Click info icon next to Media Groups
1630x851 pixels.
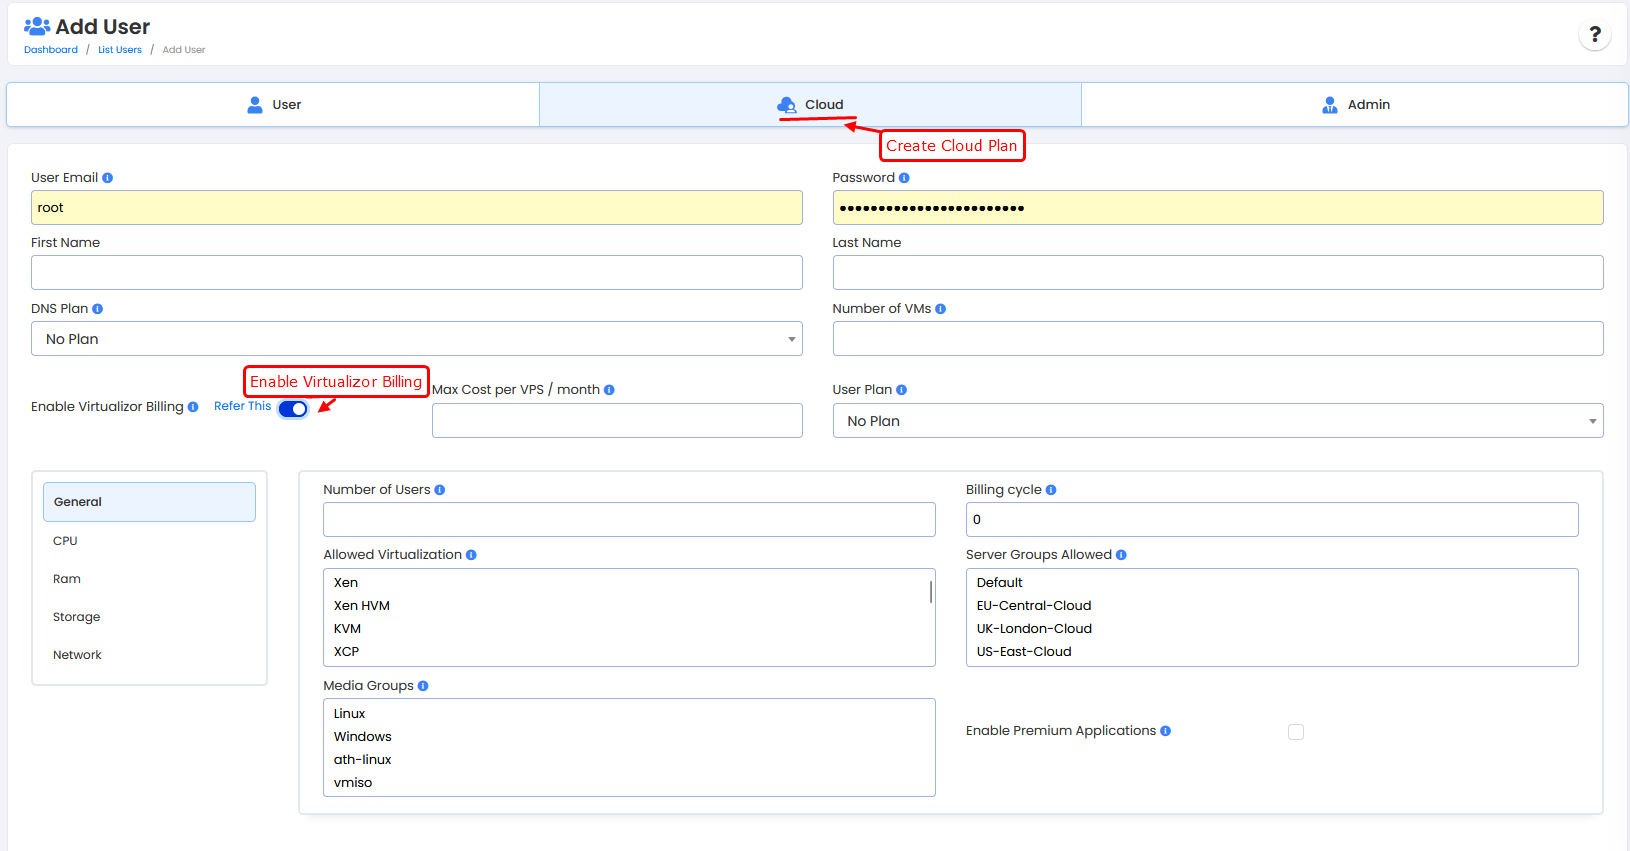coord(423,686)
